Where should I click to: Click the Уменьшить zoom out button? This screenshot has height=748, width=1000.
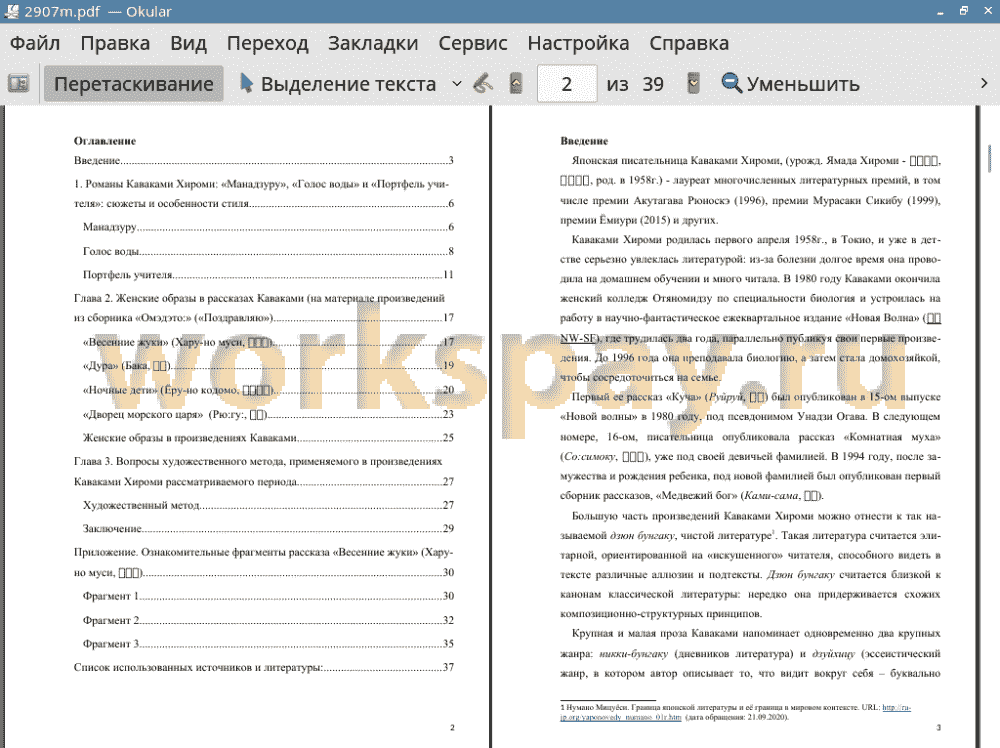coord(791,84)
